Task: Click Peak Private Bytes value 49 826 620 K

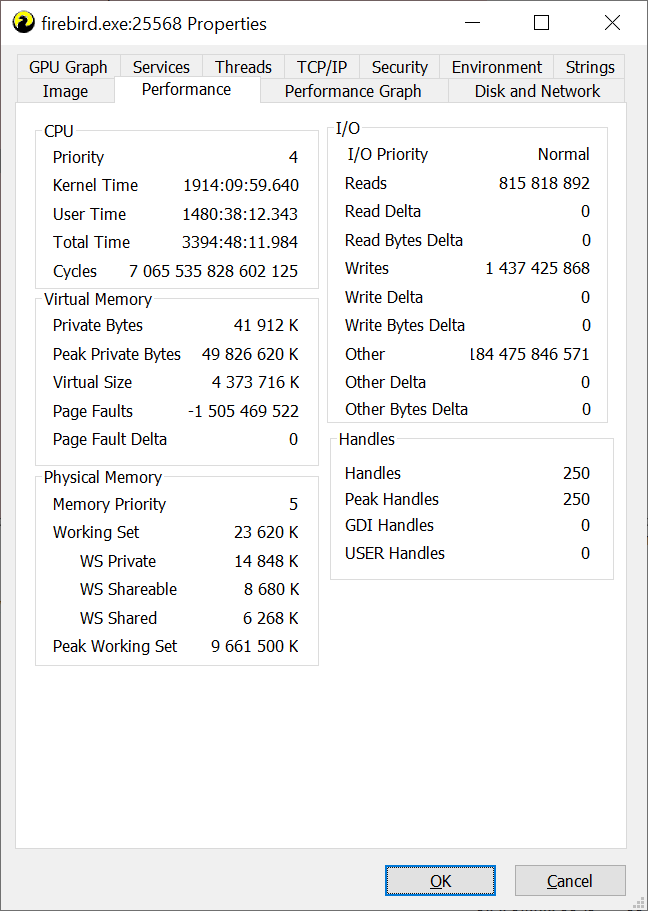Action: pos(250,354)
